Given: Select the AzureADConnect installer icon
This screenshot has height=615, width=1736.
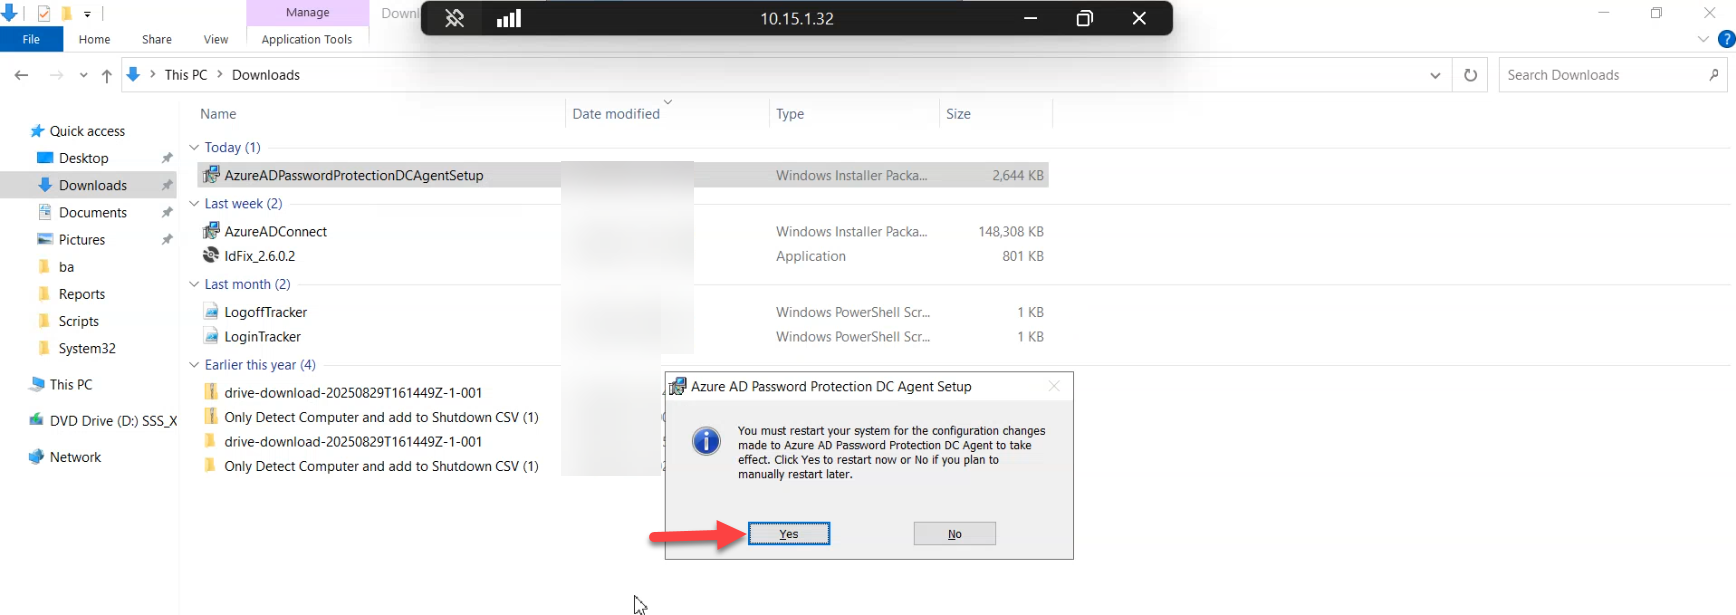Looking at the screenshot, I should [211, 231].
